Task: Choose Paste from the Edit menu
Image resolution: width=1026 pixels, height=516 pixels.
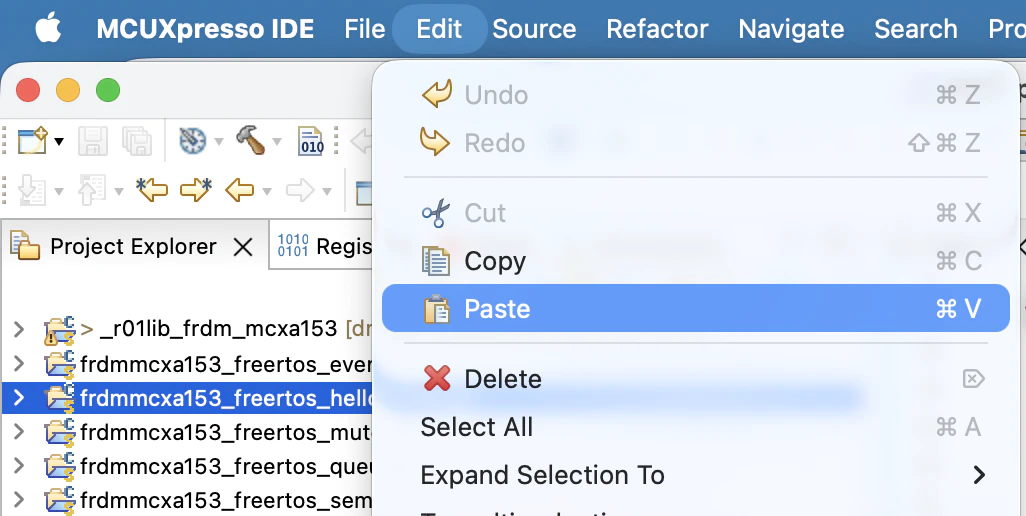Action: (696, 308)
